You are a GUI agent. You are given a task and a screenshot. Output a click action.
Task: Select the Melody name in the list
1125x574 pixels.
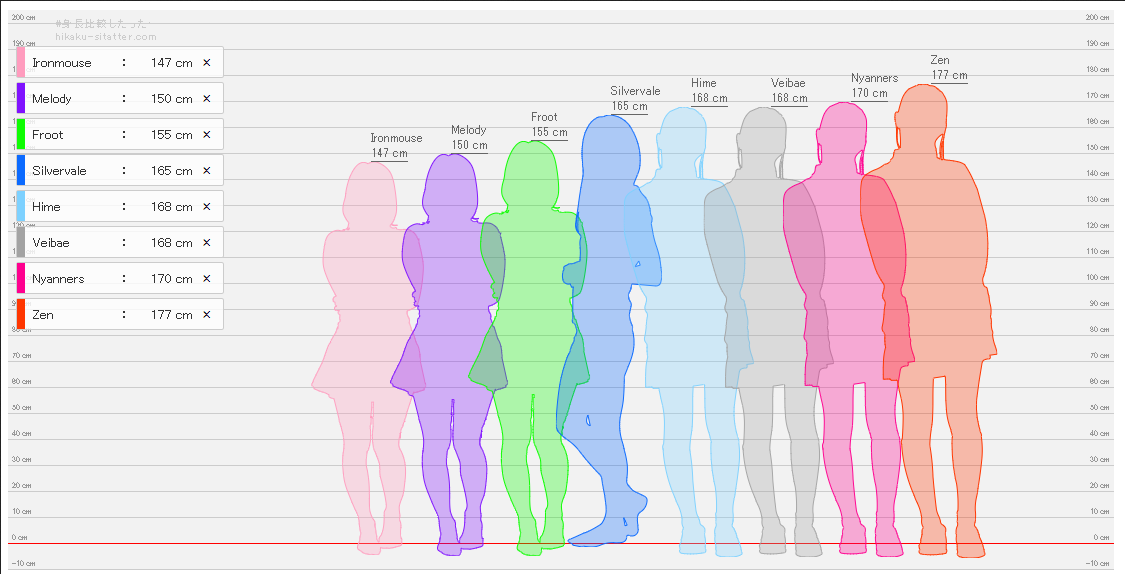[52, 99]
